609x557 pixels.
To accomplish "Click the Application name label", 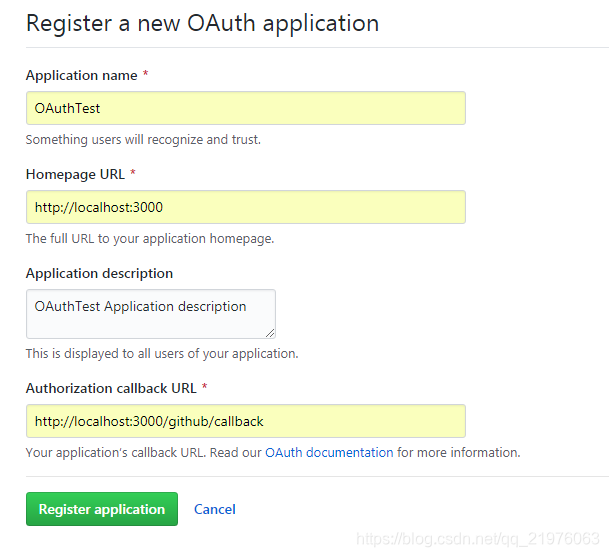I will [x=81, y=75].
